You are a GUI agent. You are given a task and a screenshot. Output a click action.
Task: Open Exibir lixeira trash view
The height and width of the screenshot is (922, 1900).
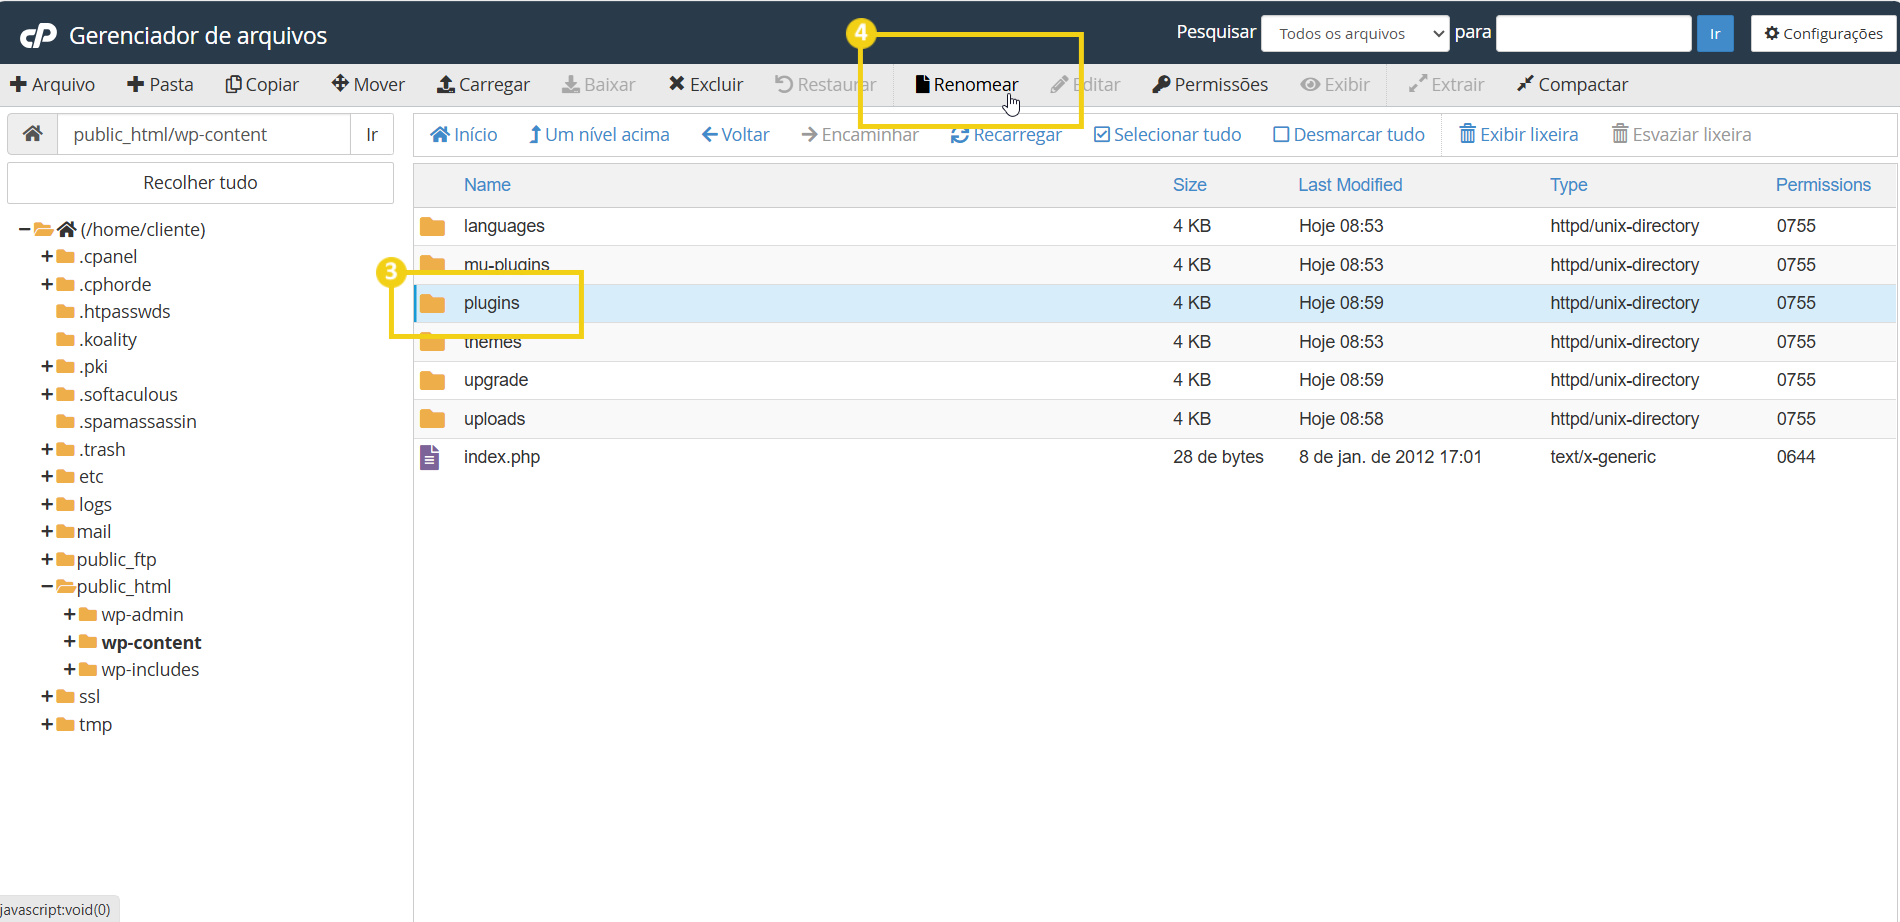[1519, 135]
